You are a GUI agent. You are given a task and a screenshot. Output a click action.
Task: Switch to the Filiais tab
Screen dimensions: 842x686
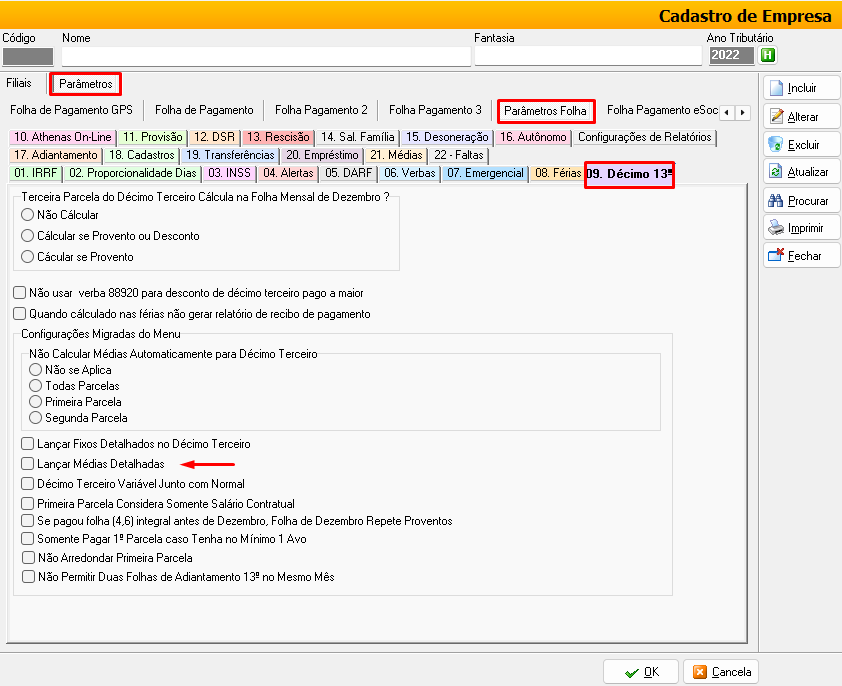[19, 83]
